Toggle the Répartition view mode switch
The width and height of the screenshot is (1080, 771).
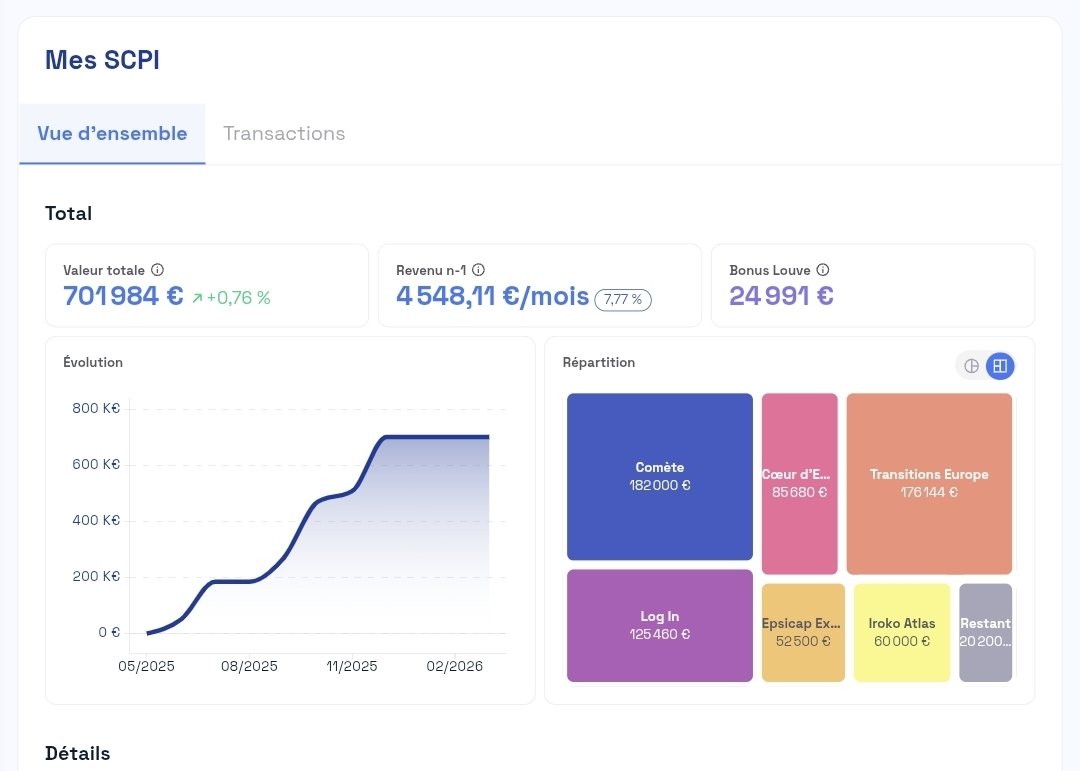[984, 366]
